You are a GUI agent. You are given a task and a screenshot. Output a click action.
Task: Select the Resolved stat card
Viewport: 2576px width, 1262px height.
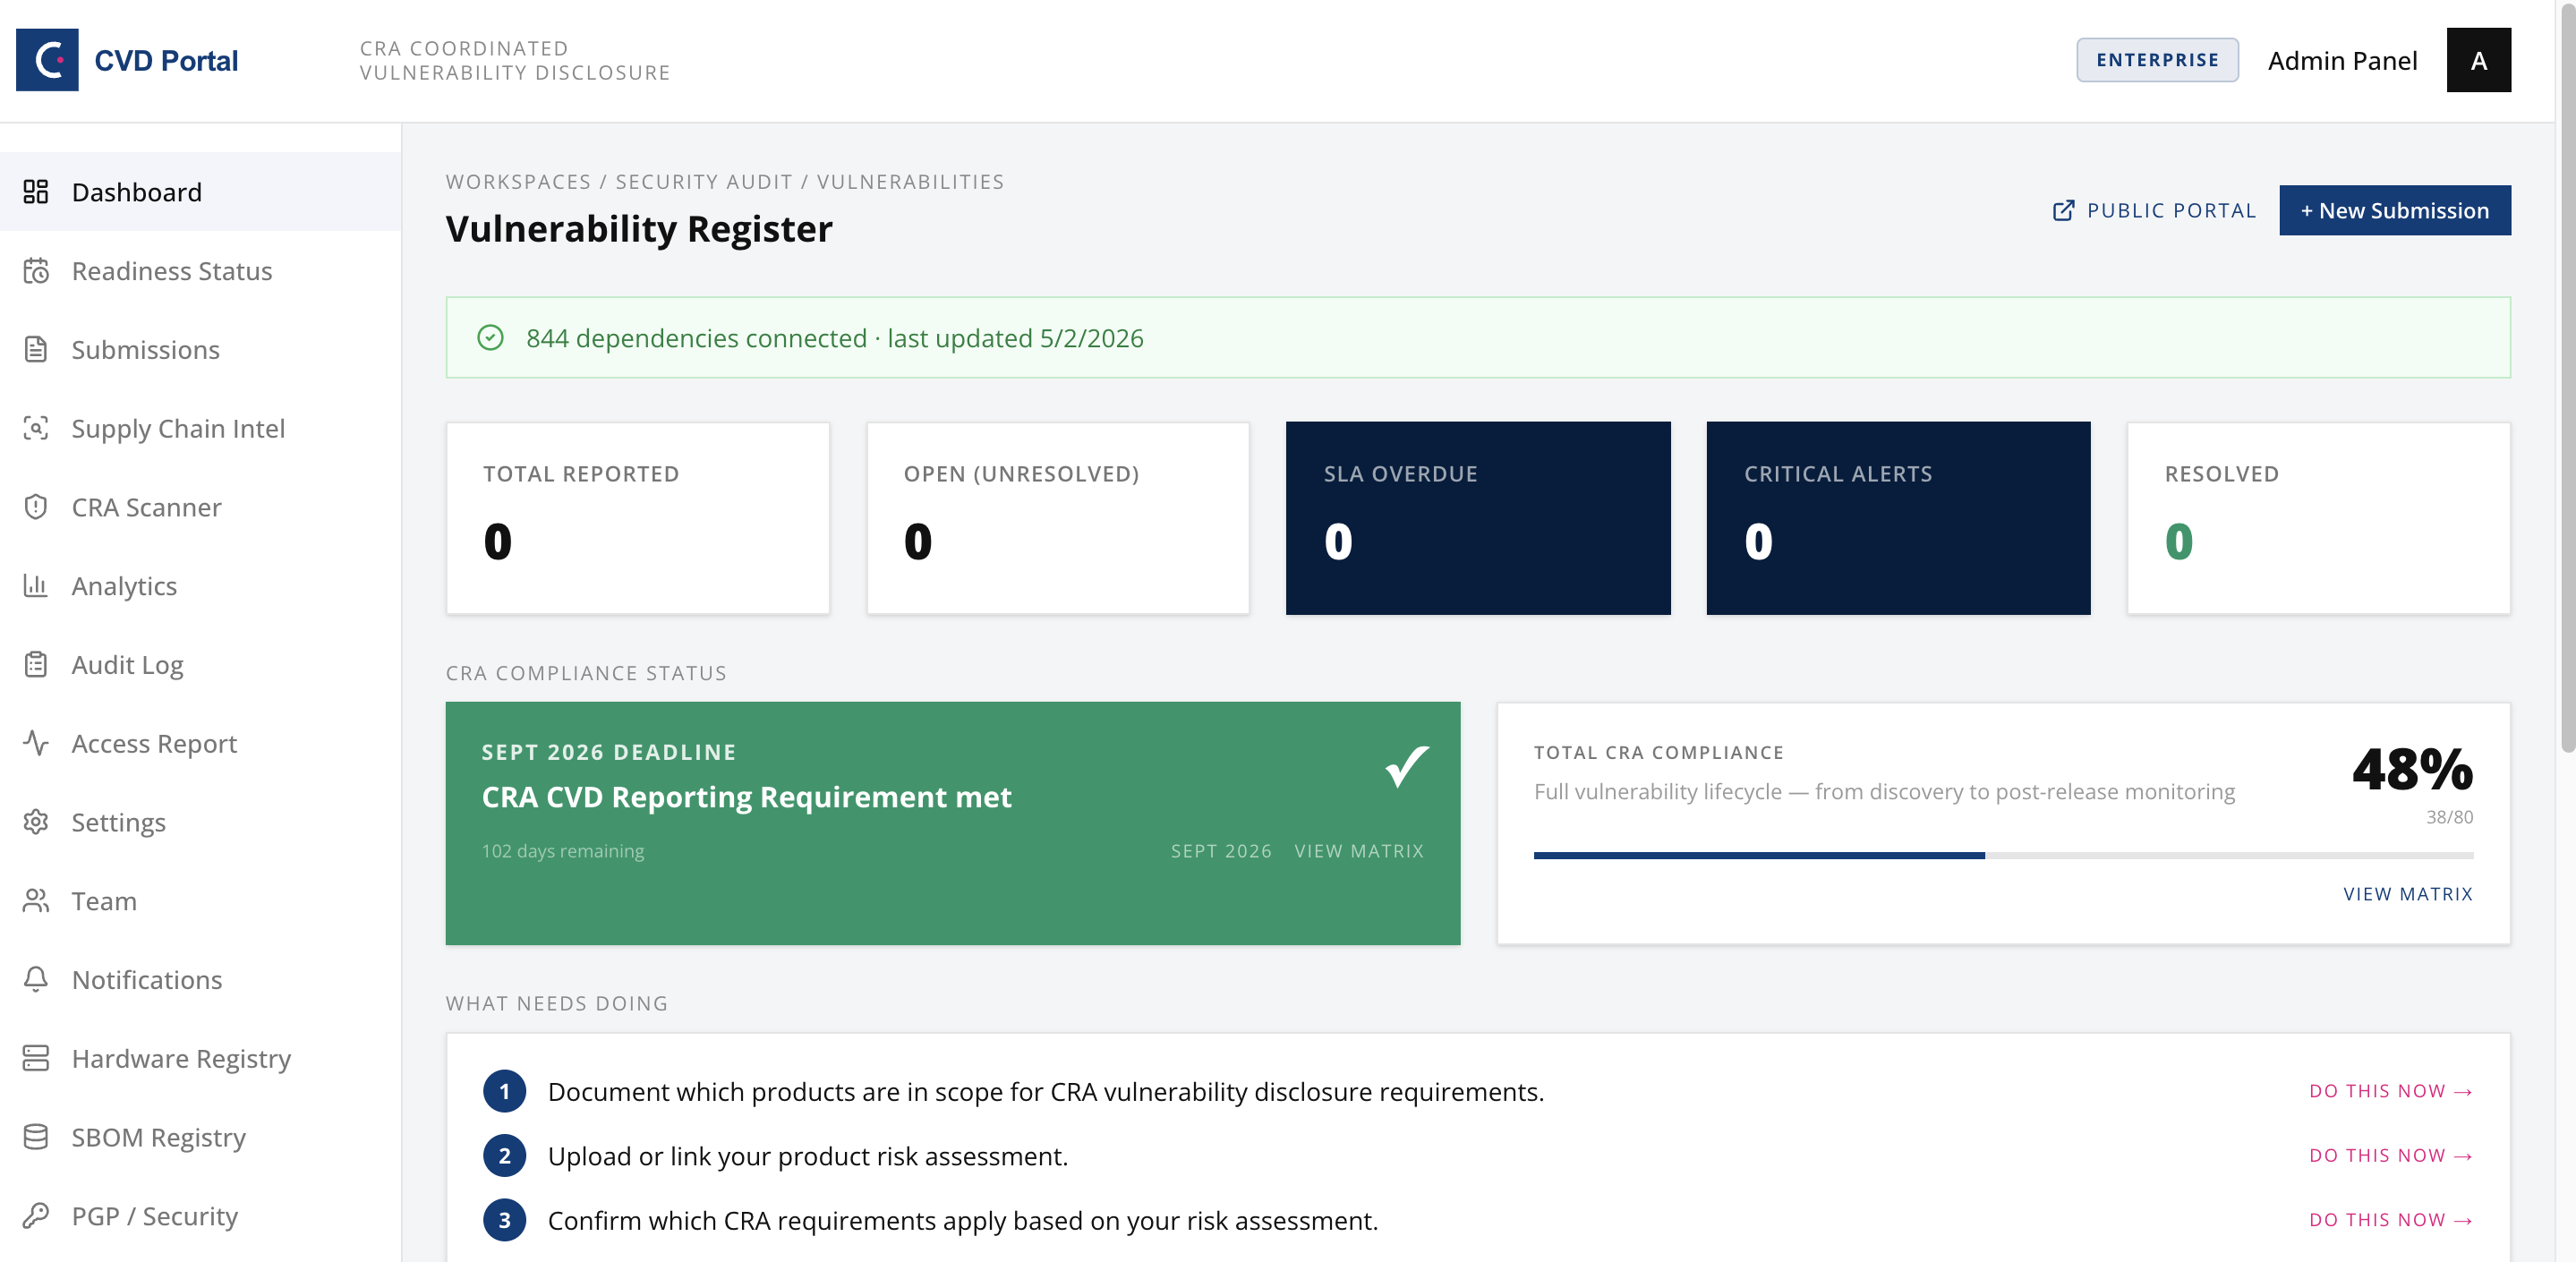click(2318, 518)
